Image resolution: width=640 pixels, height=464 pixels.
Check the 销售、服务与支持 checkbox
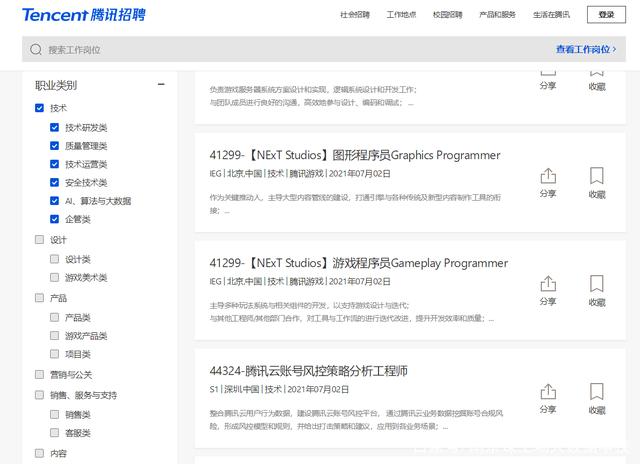click(40, 395)
